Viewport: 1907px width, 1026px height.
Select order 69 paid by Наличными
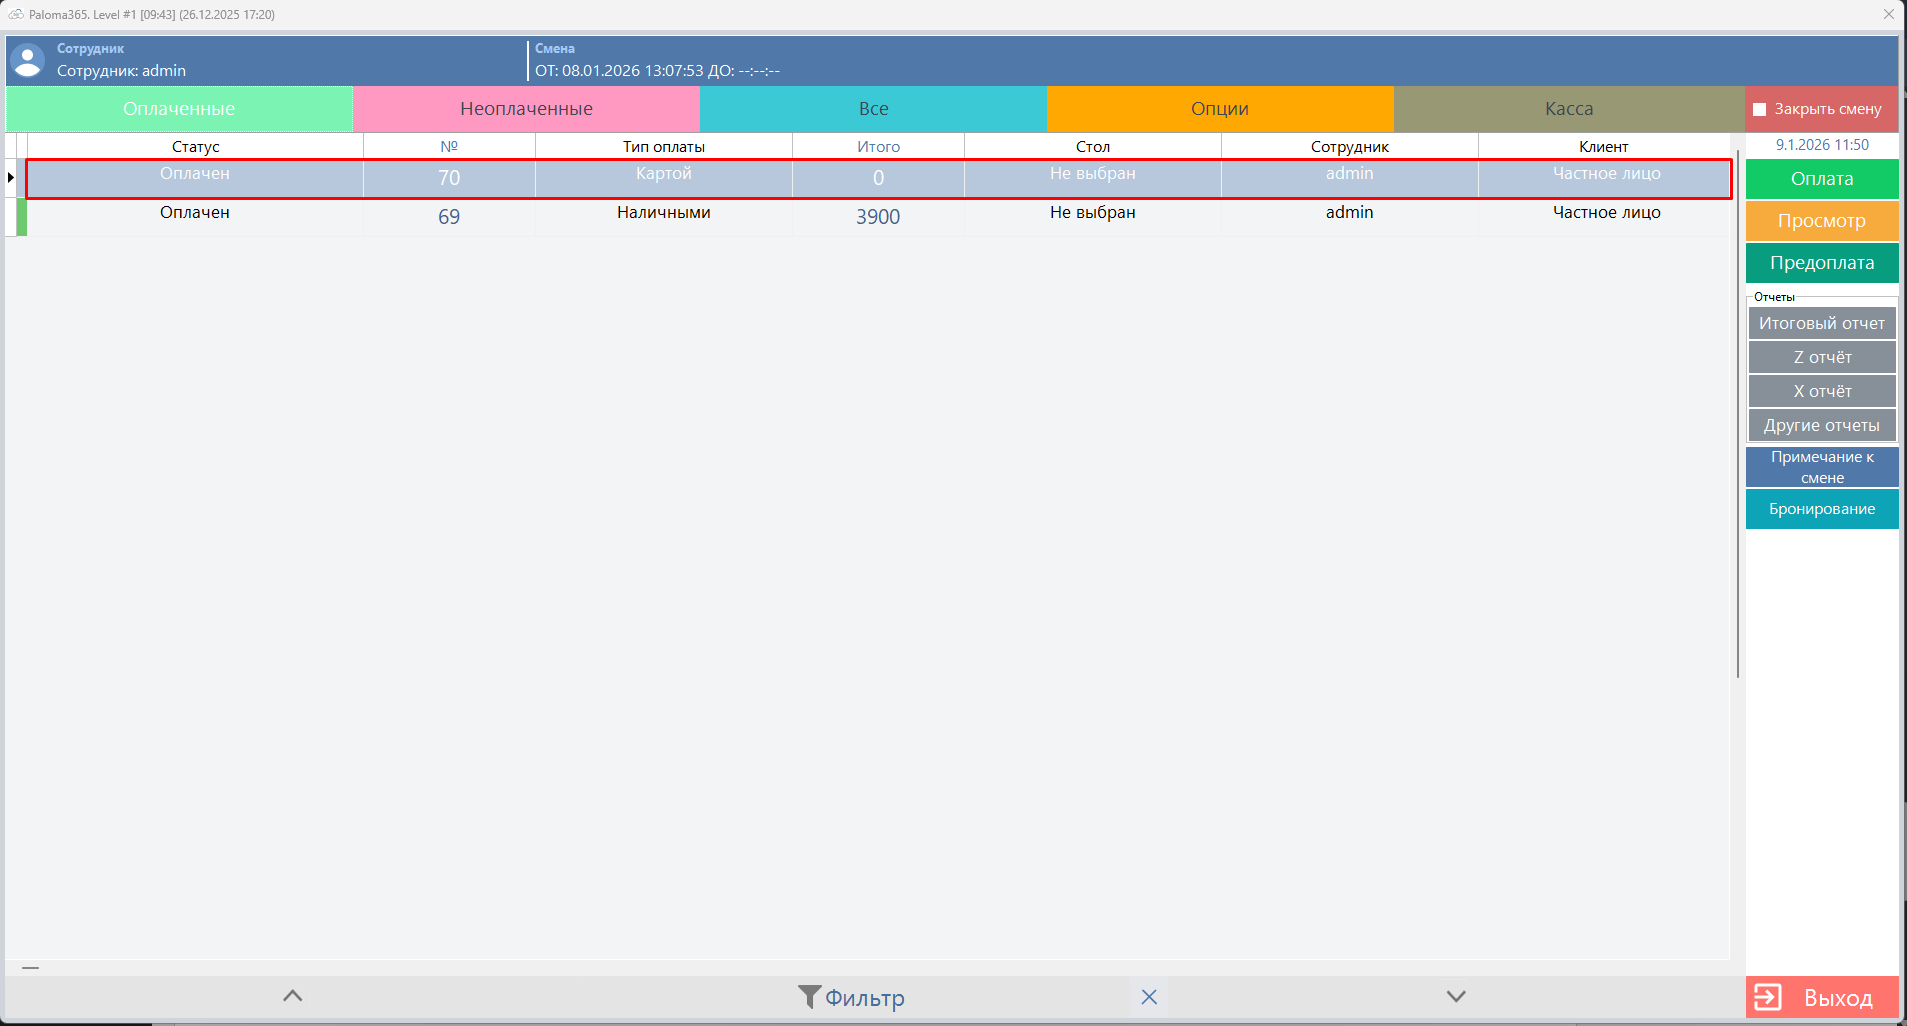pyautogui.click(x=663, y=216)
